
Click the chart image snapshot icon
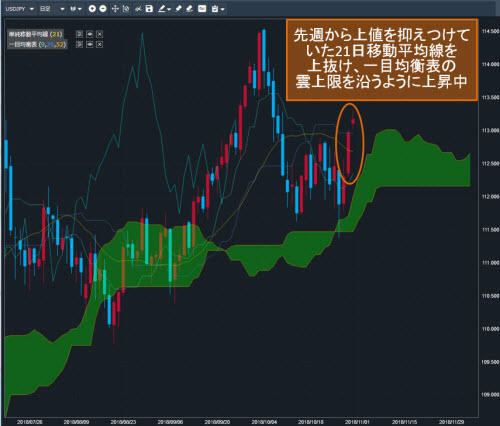click(x=202, y=9)
